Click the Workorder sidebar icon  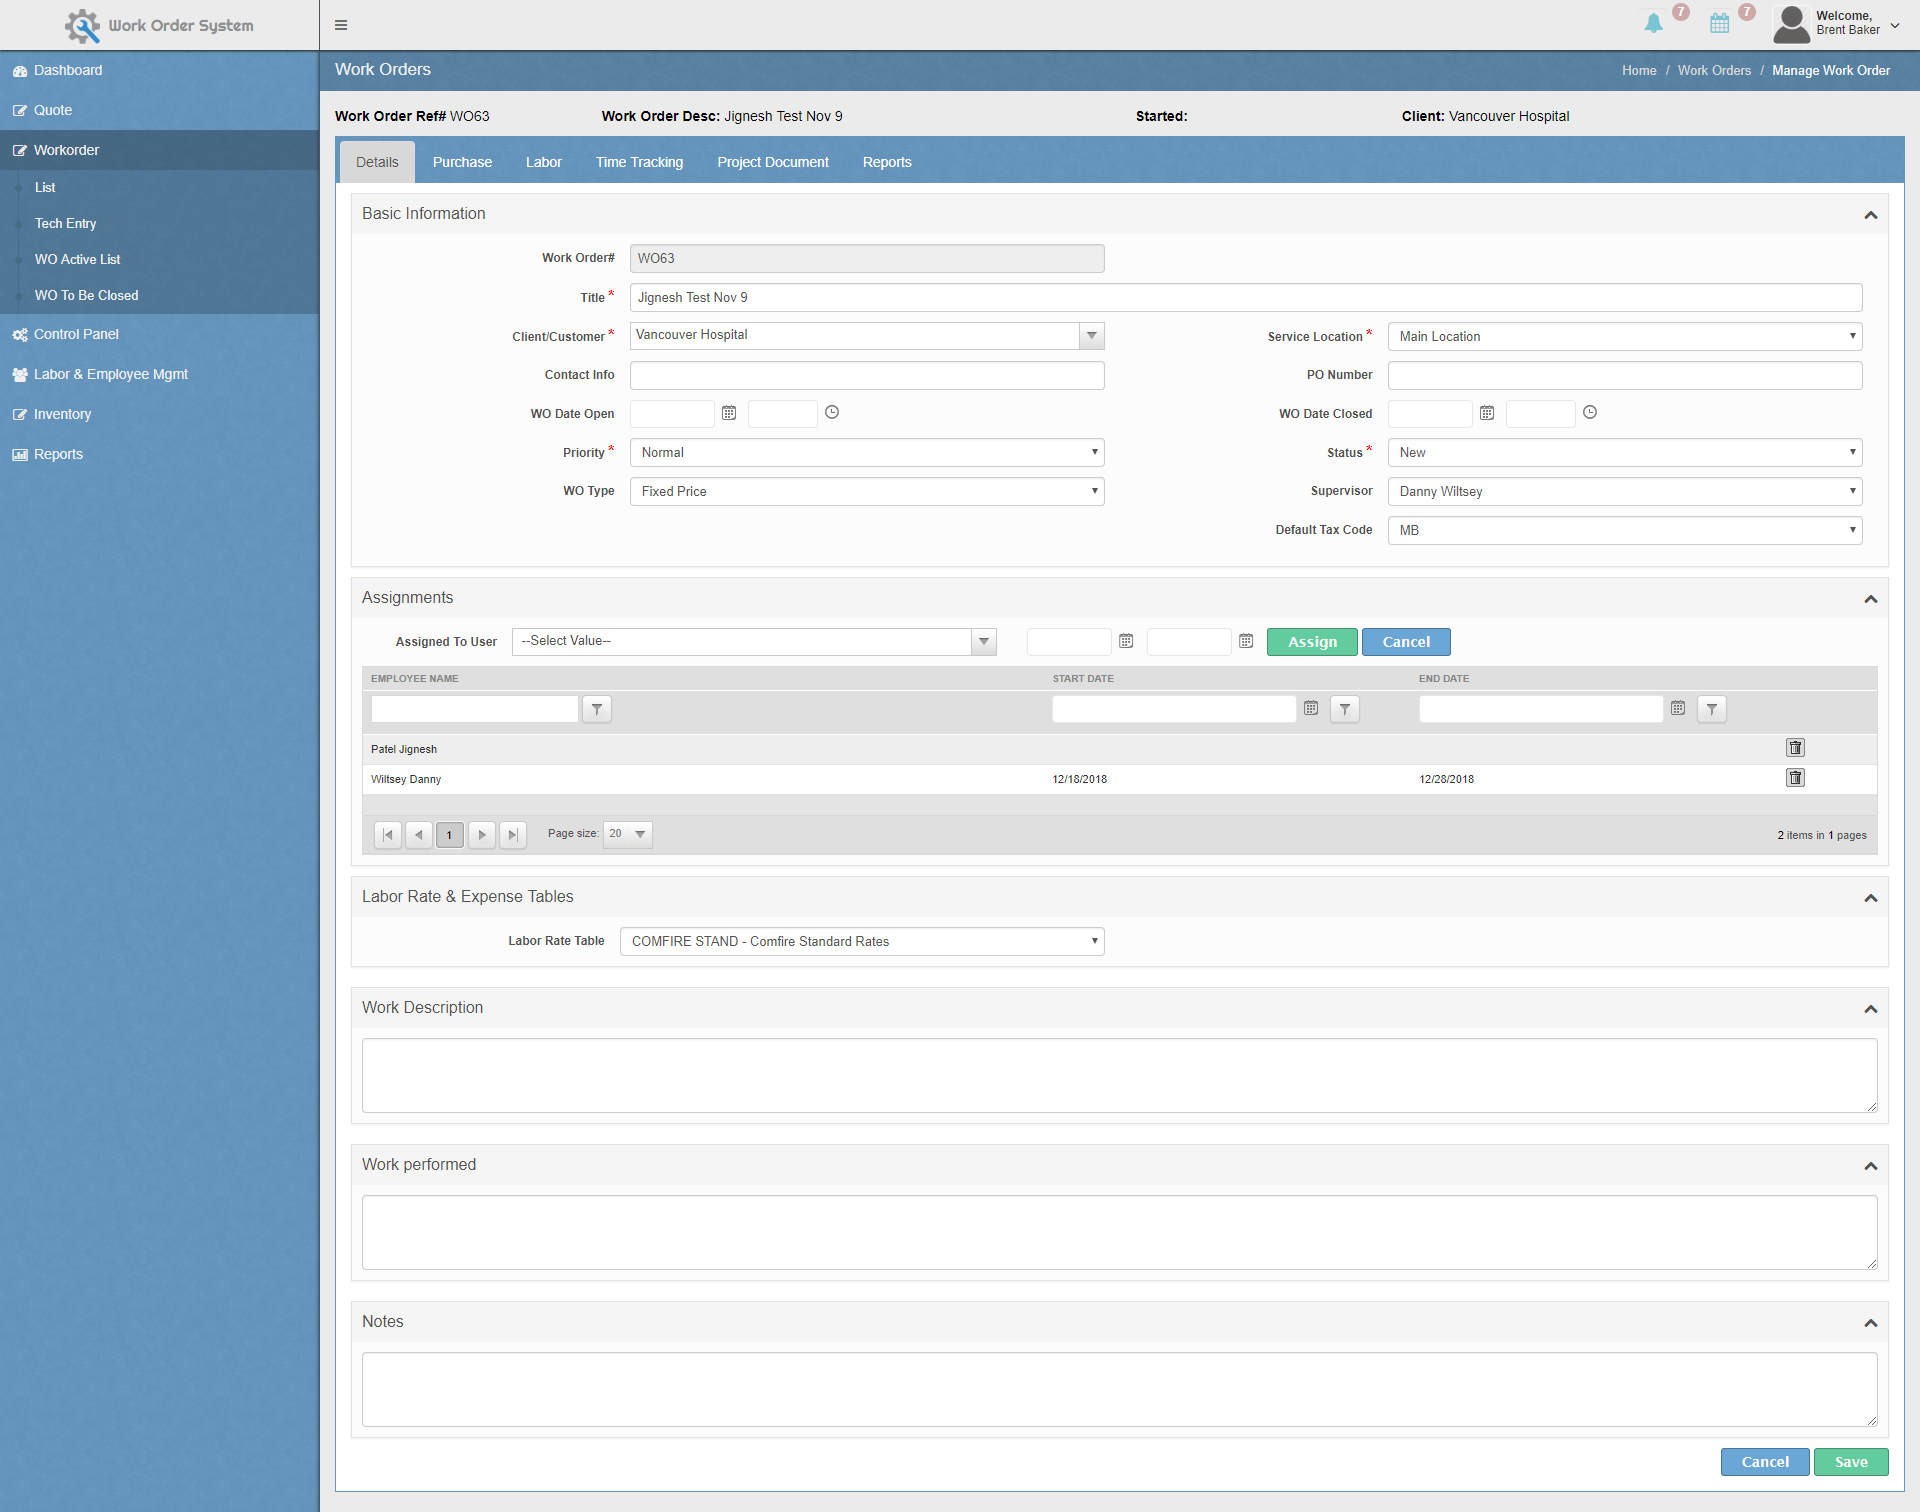coord(22,150)
